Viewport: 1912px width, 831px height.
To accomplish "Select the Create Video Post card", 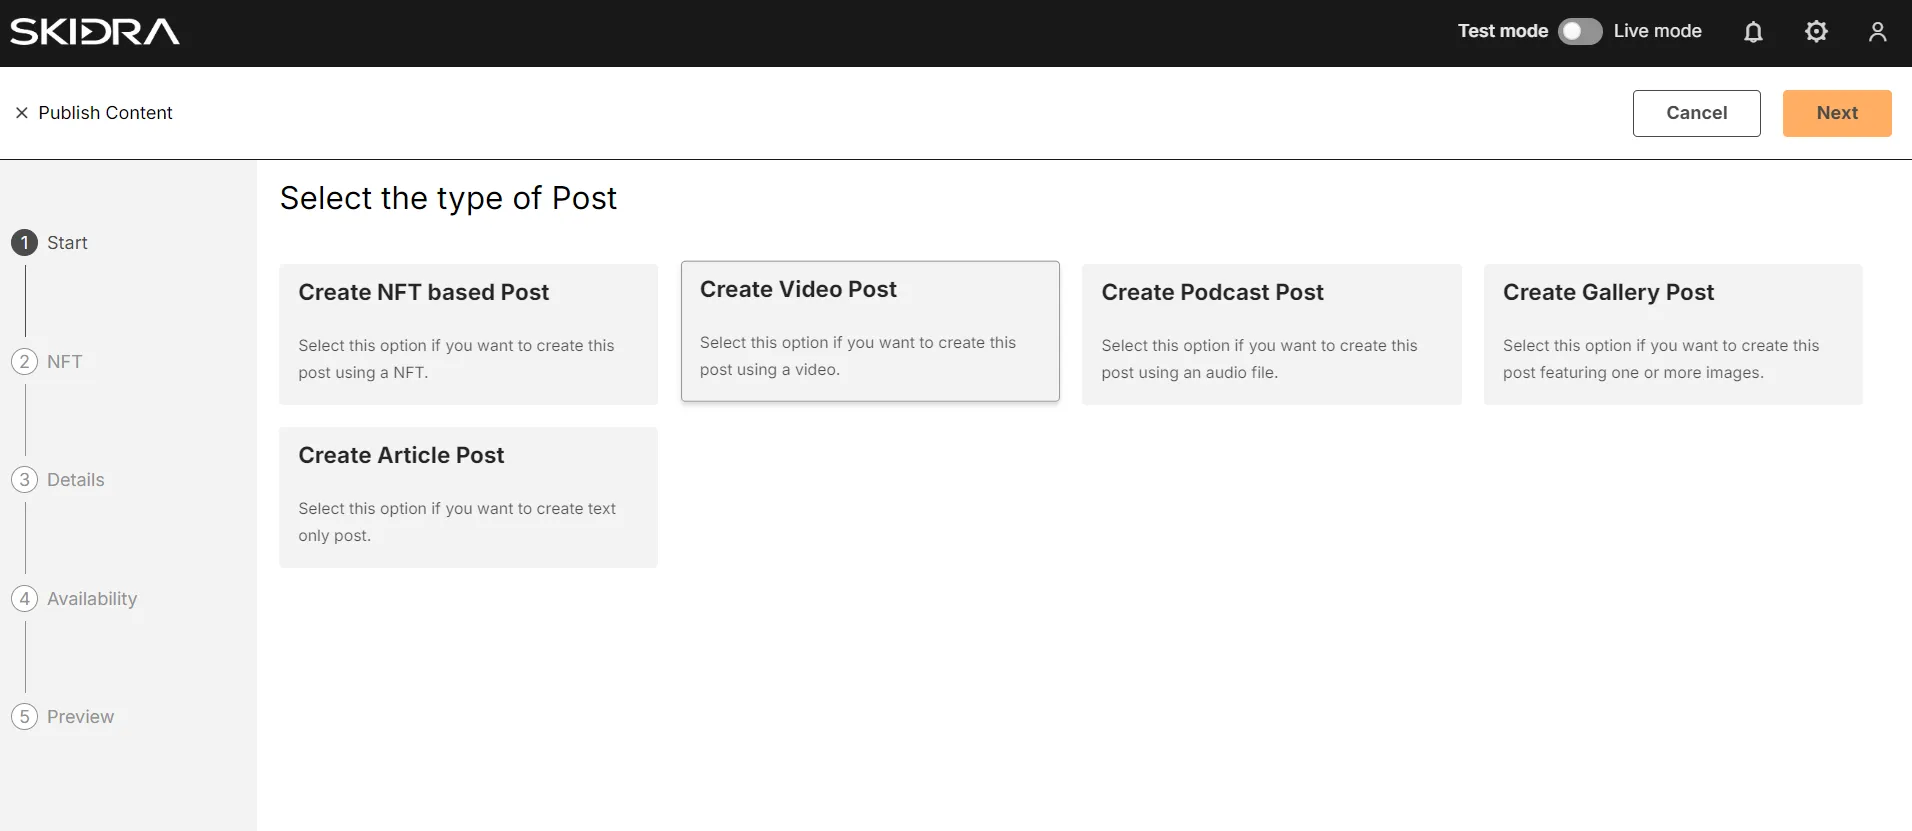I will pyautogui.click(x=870, y=331).
